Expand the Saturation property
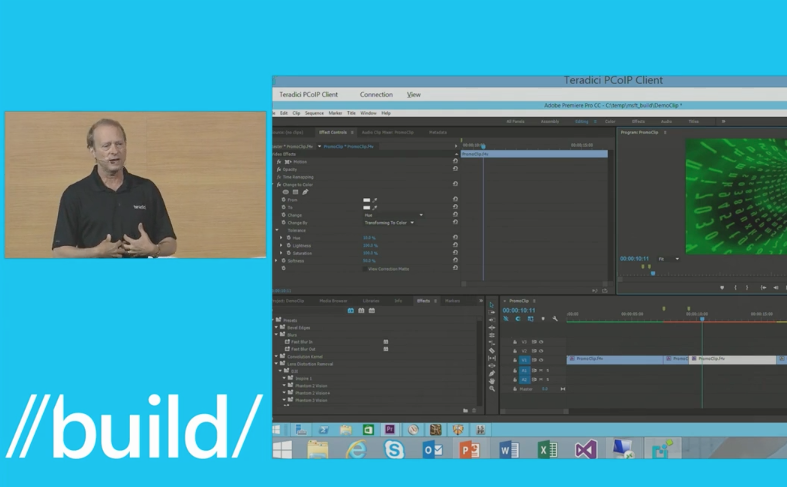This screenshot has height=487, width=787. (281, 253)
